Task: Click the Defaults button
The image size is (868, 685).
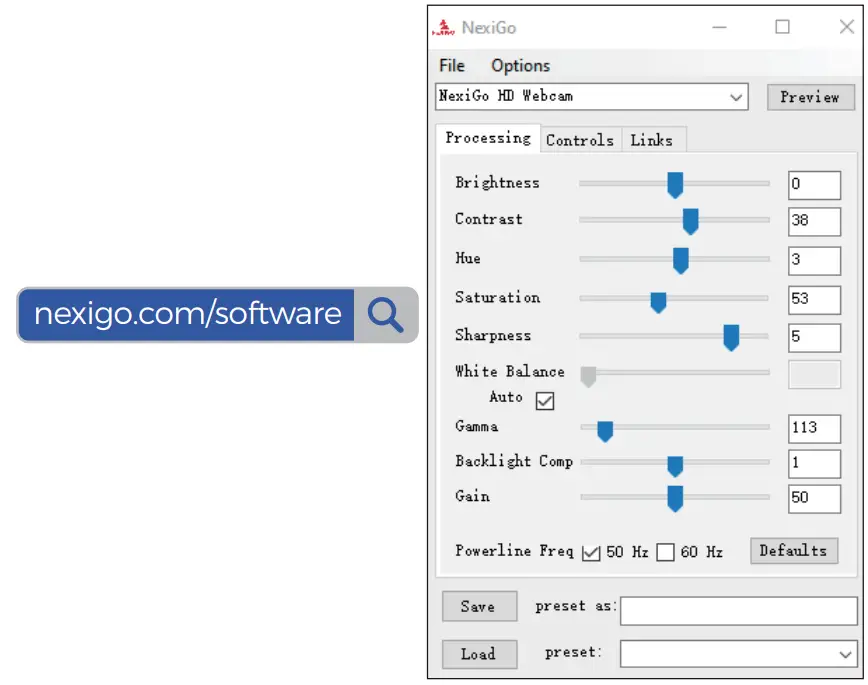Action: [794, 550]
